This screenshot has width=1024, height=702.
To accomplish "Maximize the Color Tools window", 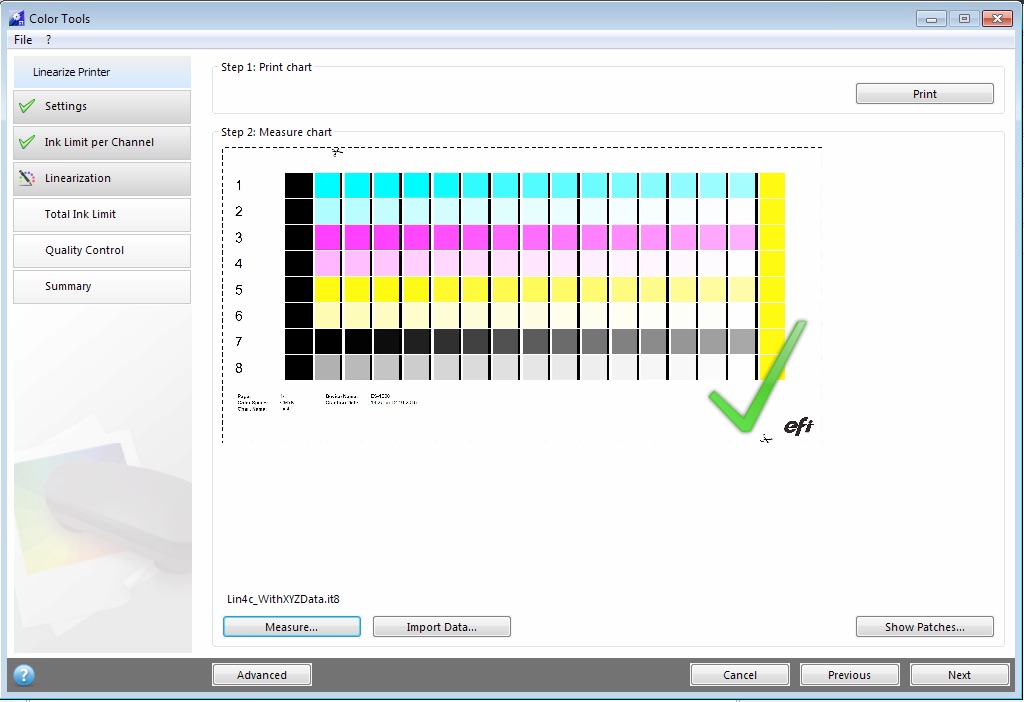I will click(964, 19).
